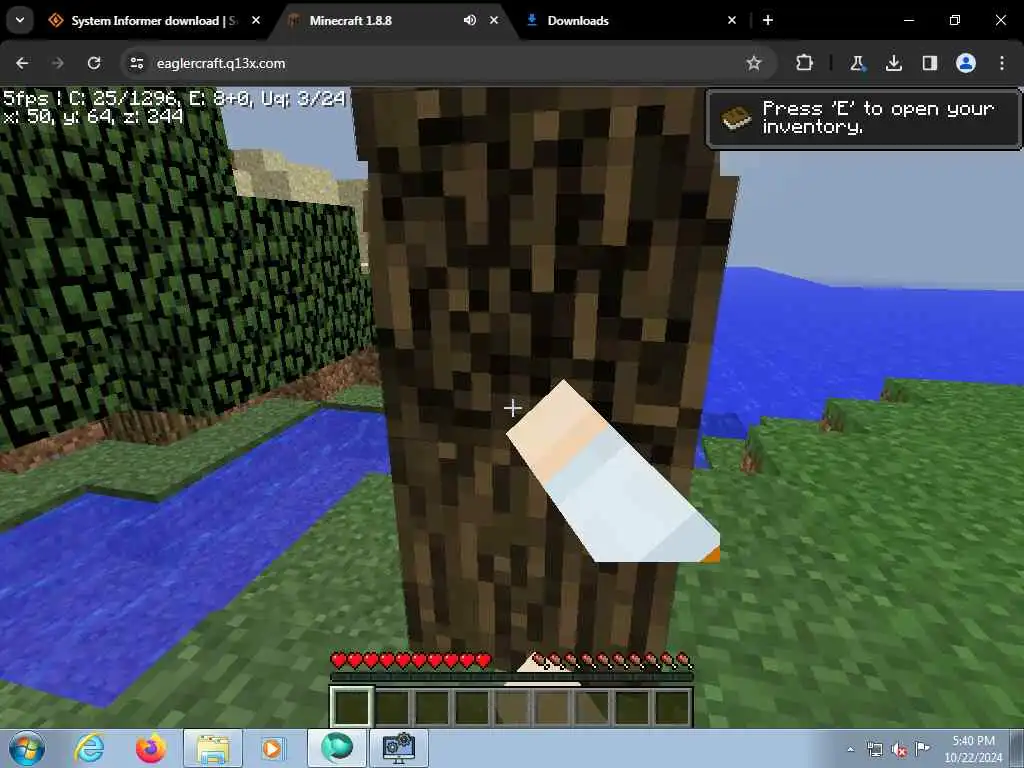Screen dimensions: 1024x768
Task: Show browser downloads tray icon
Action: click(893, 63)
